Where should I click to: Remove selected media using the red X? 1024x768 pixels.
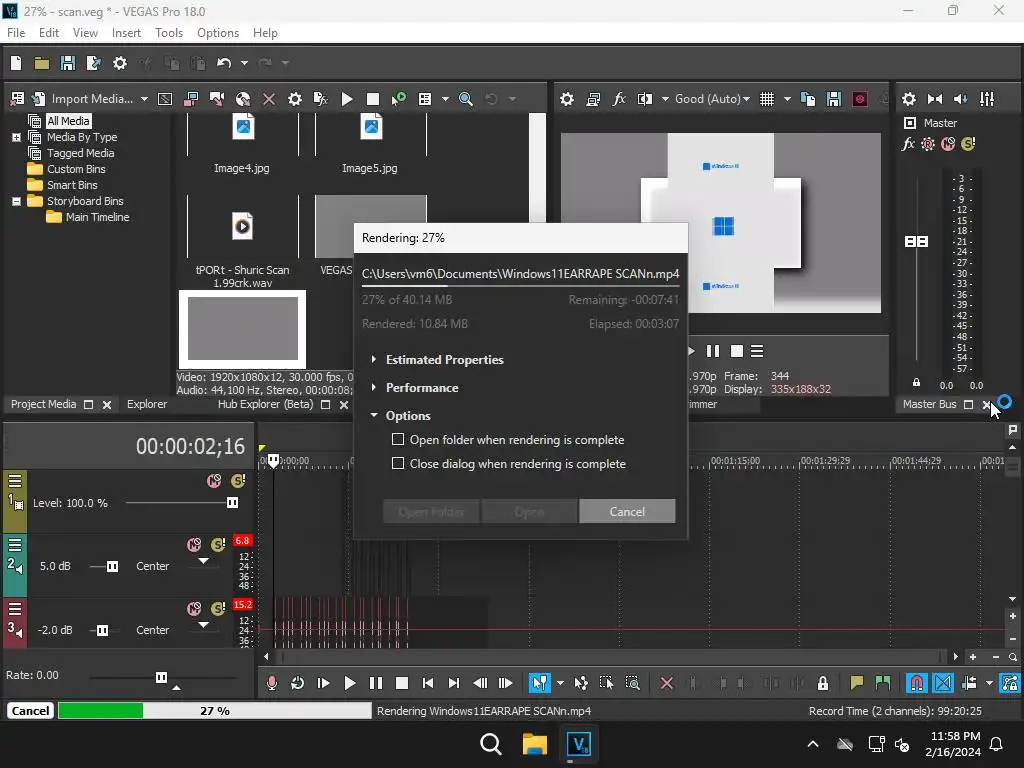[x=268, y=99]
